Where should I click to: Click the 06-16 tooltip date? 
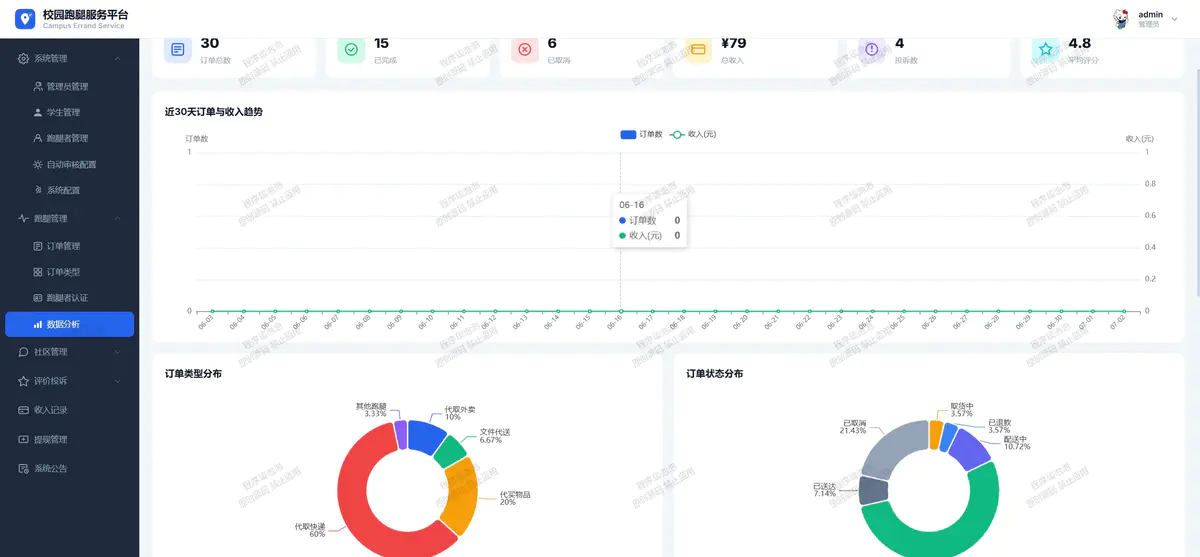pos(631,204)
